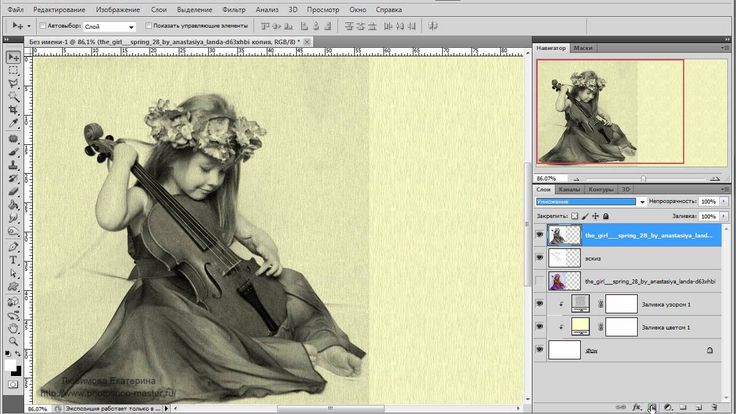Select the Clone Stamp tool

click(13, 165)
